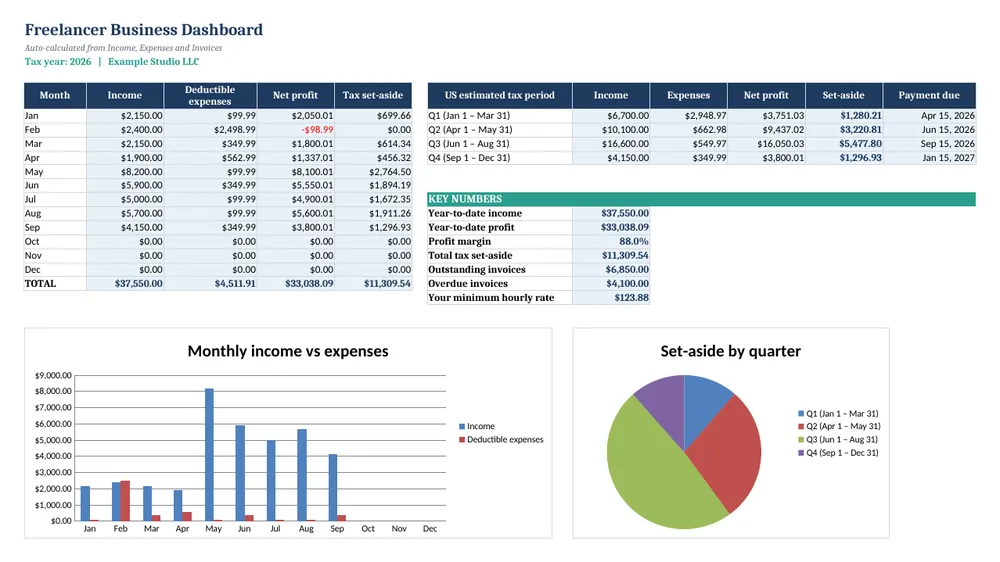Viewport: 1000px width, 562px height.
Task: Select Year-to-date income value
Action: click(x=611, y=213)
